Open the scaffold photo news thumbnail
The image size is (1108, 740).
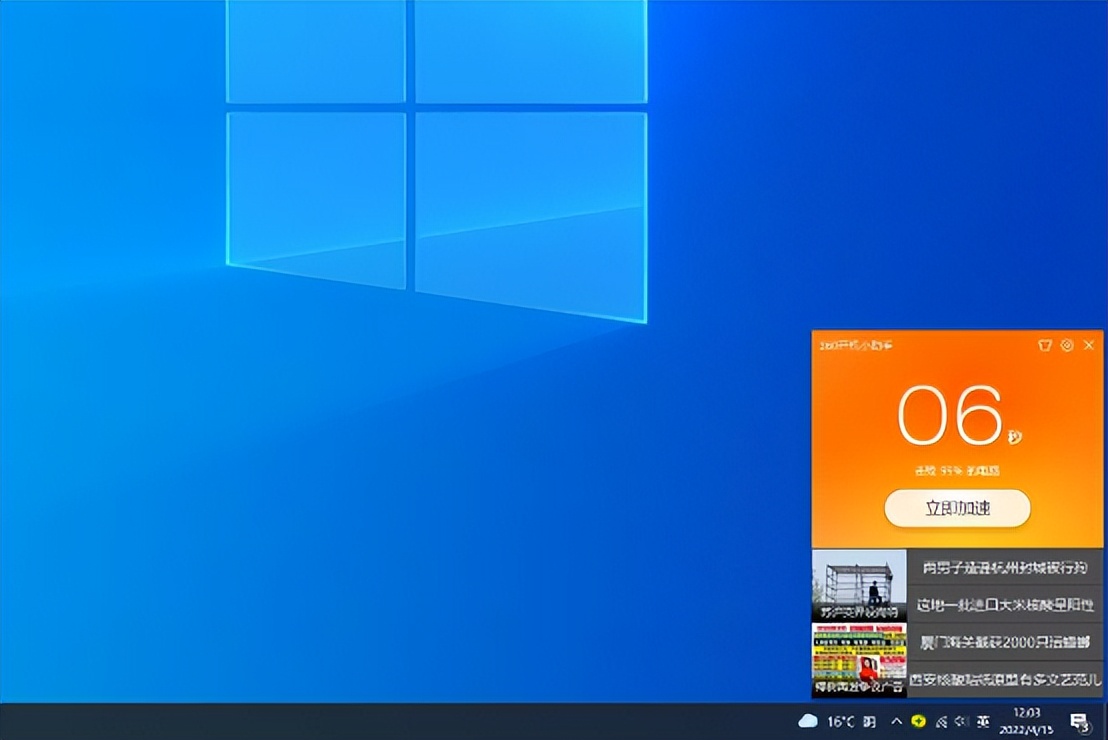pos(859,585)
